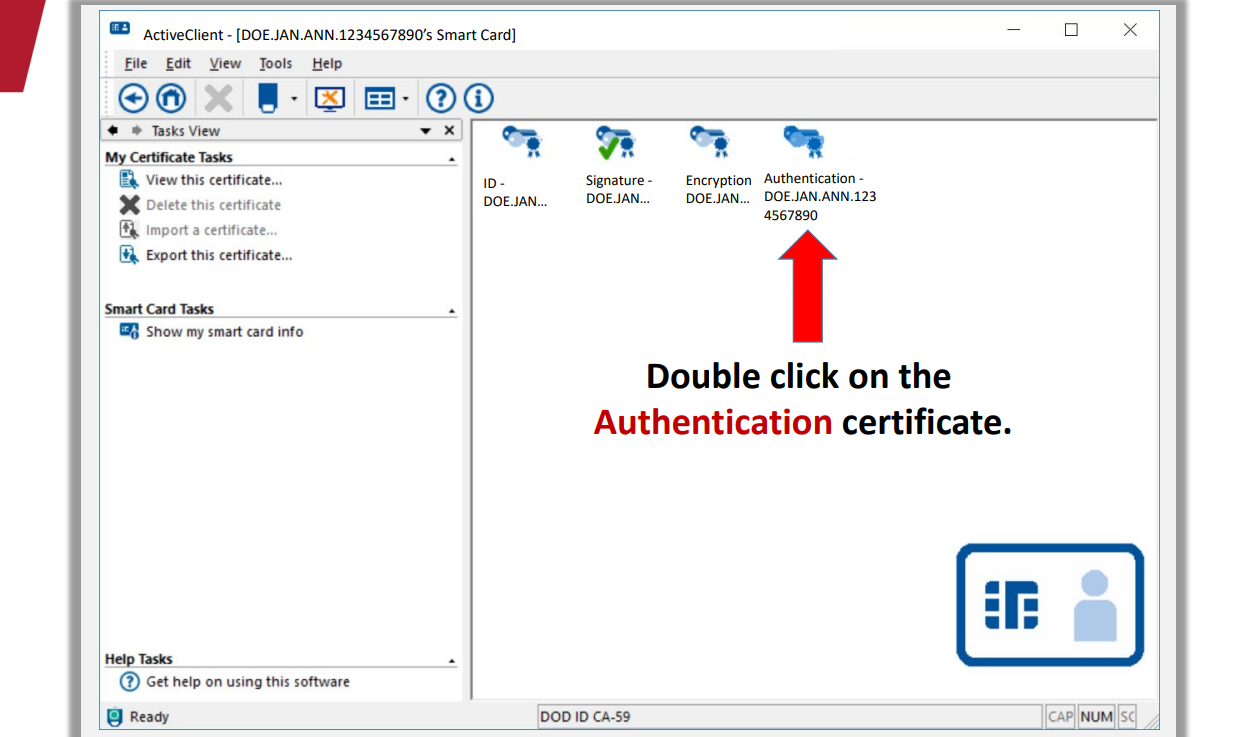The width and height of the screenshot is (1250, 737).
Task: Click the blue smart card toolbar icon
Action: 267,97
